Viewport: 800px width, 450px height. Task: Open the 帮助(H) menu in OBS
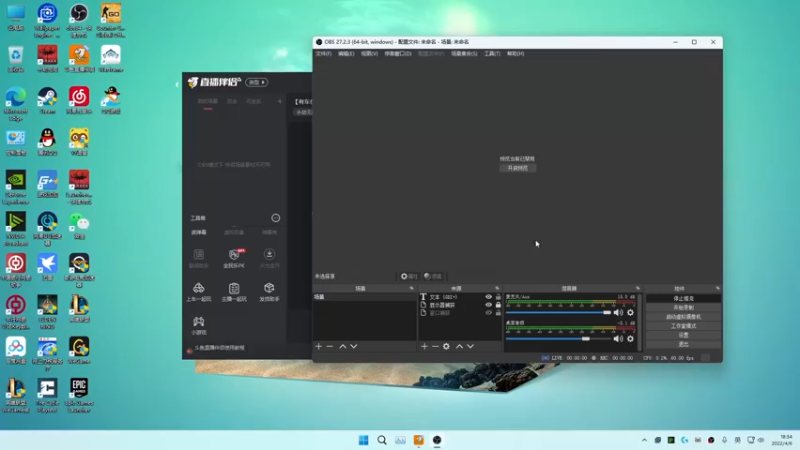[515, 54]
